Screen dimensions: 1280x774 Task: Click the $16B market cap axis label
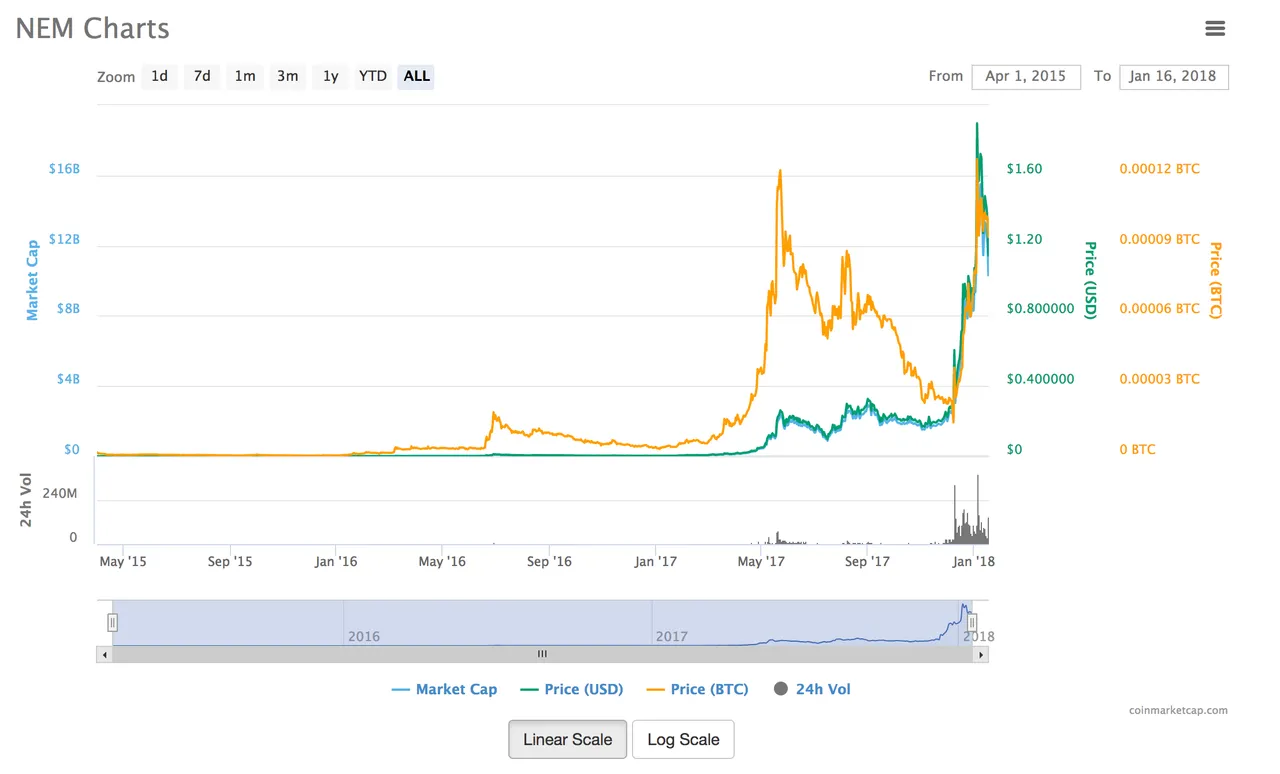(x=64, y=169)
